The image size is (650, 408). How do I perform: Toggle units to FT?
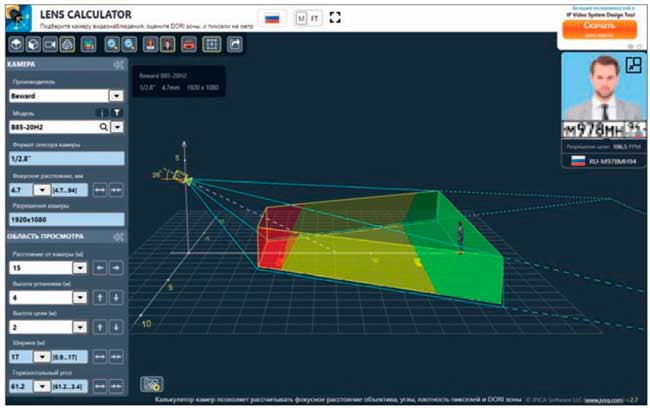click(x=314, y=18)
